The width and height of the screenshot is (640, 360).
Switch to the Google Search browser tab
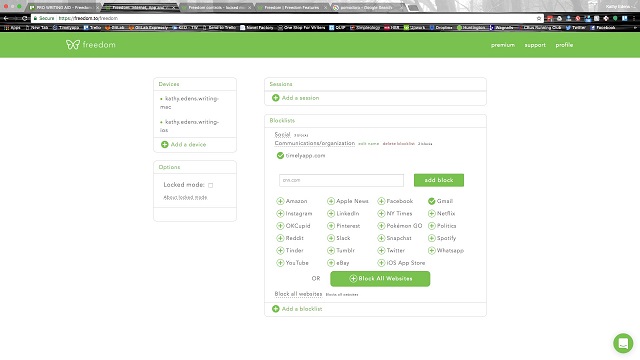click(x=367, y=7)
